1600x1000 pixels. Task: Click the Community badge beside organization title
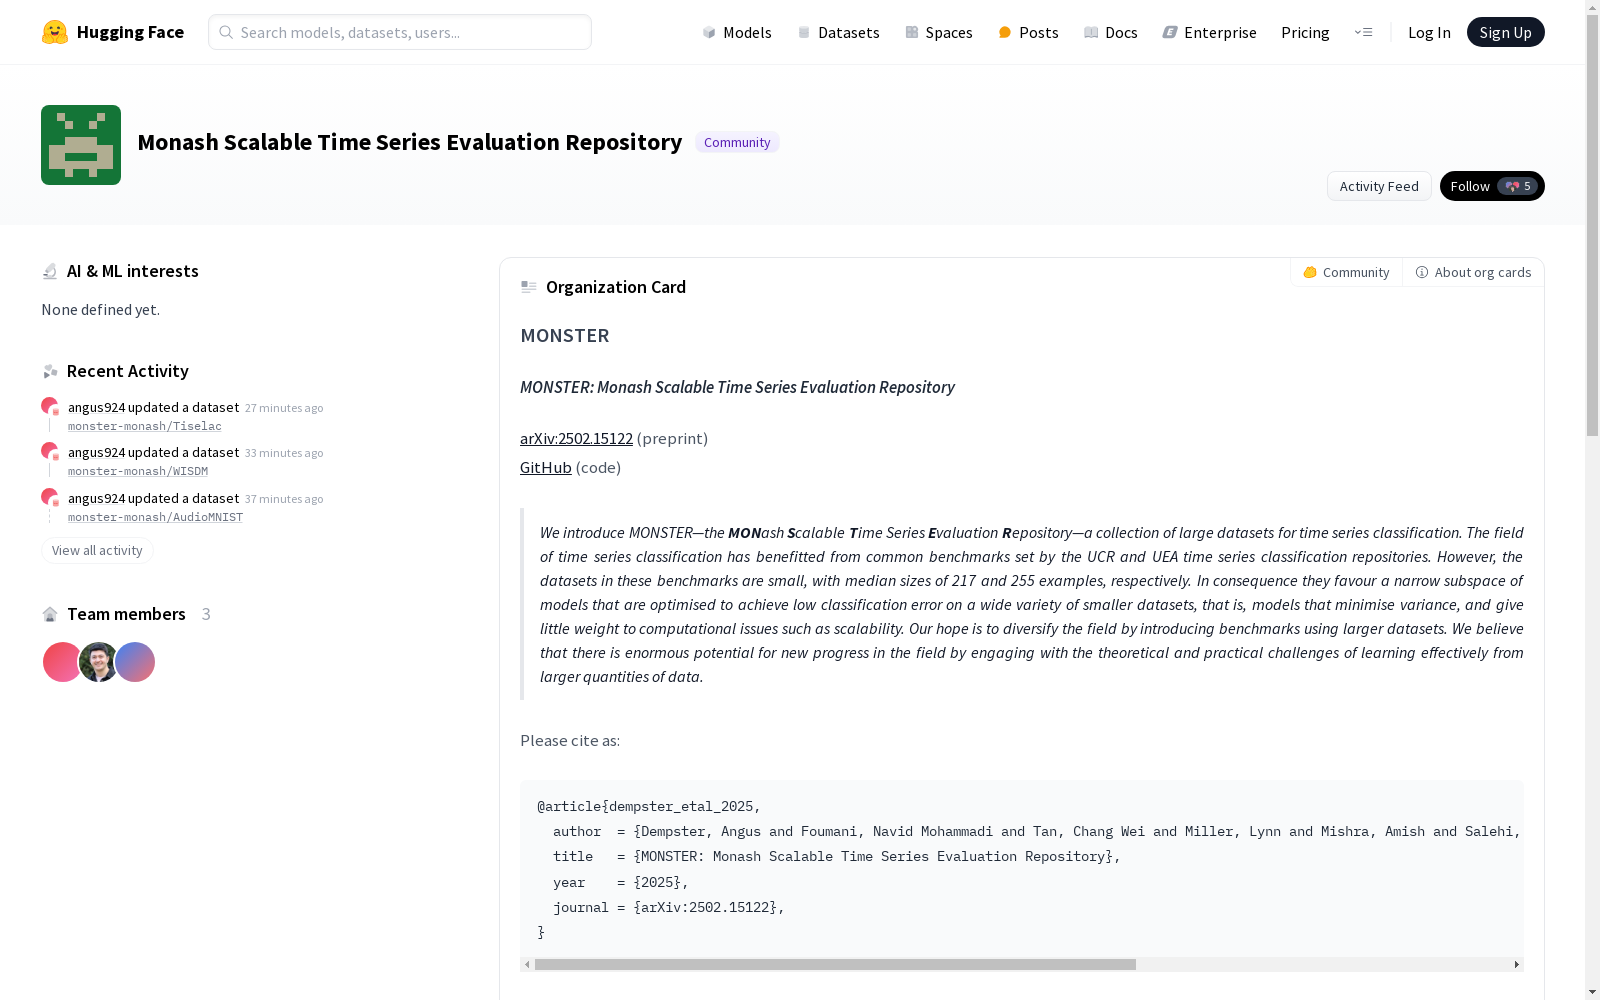(737, 142)
